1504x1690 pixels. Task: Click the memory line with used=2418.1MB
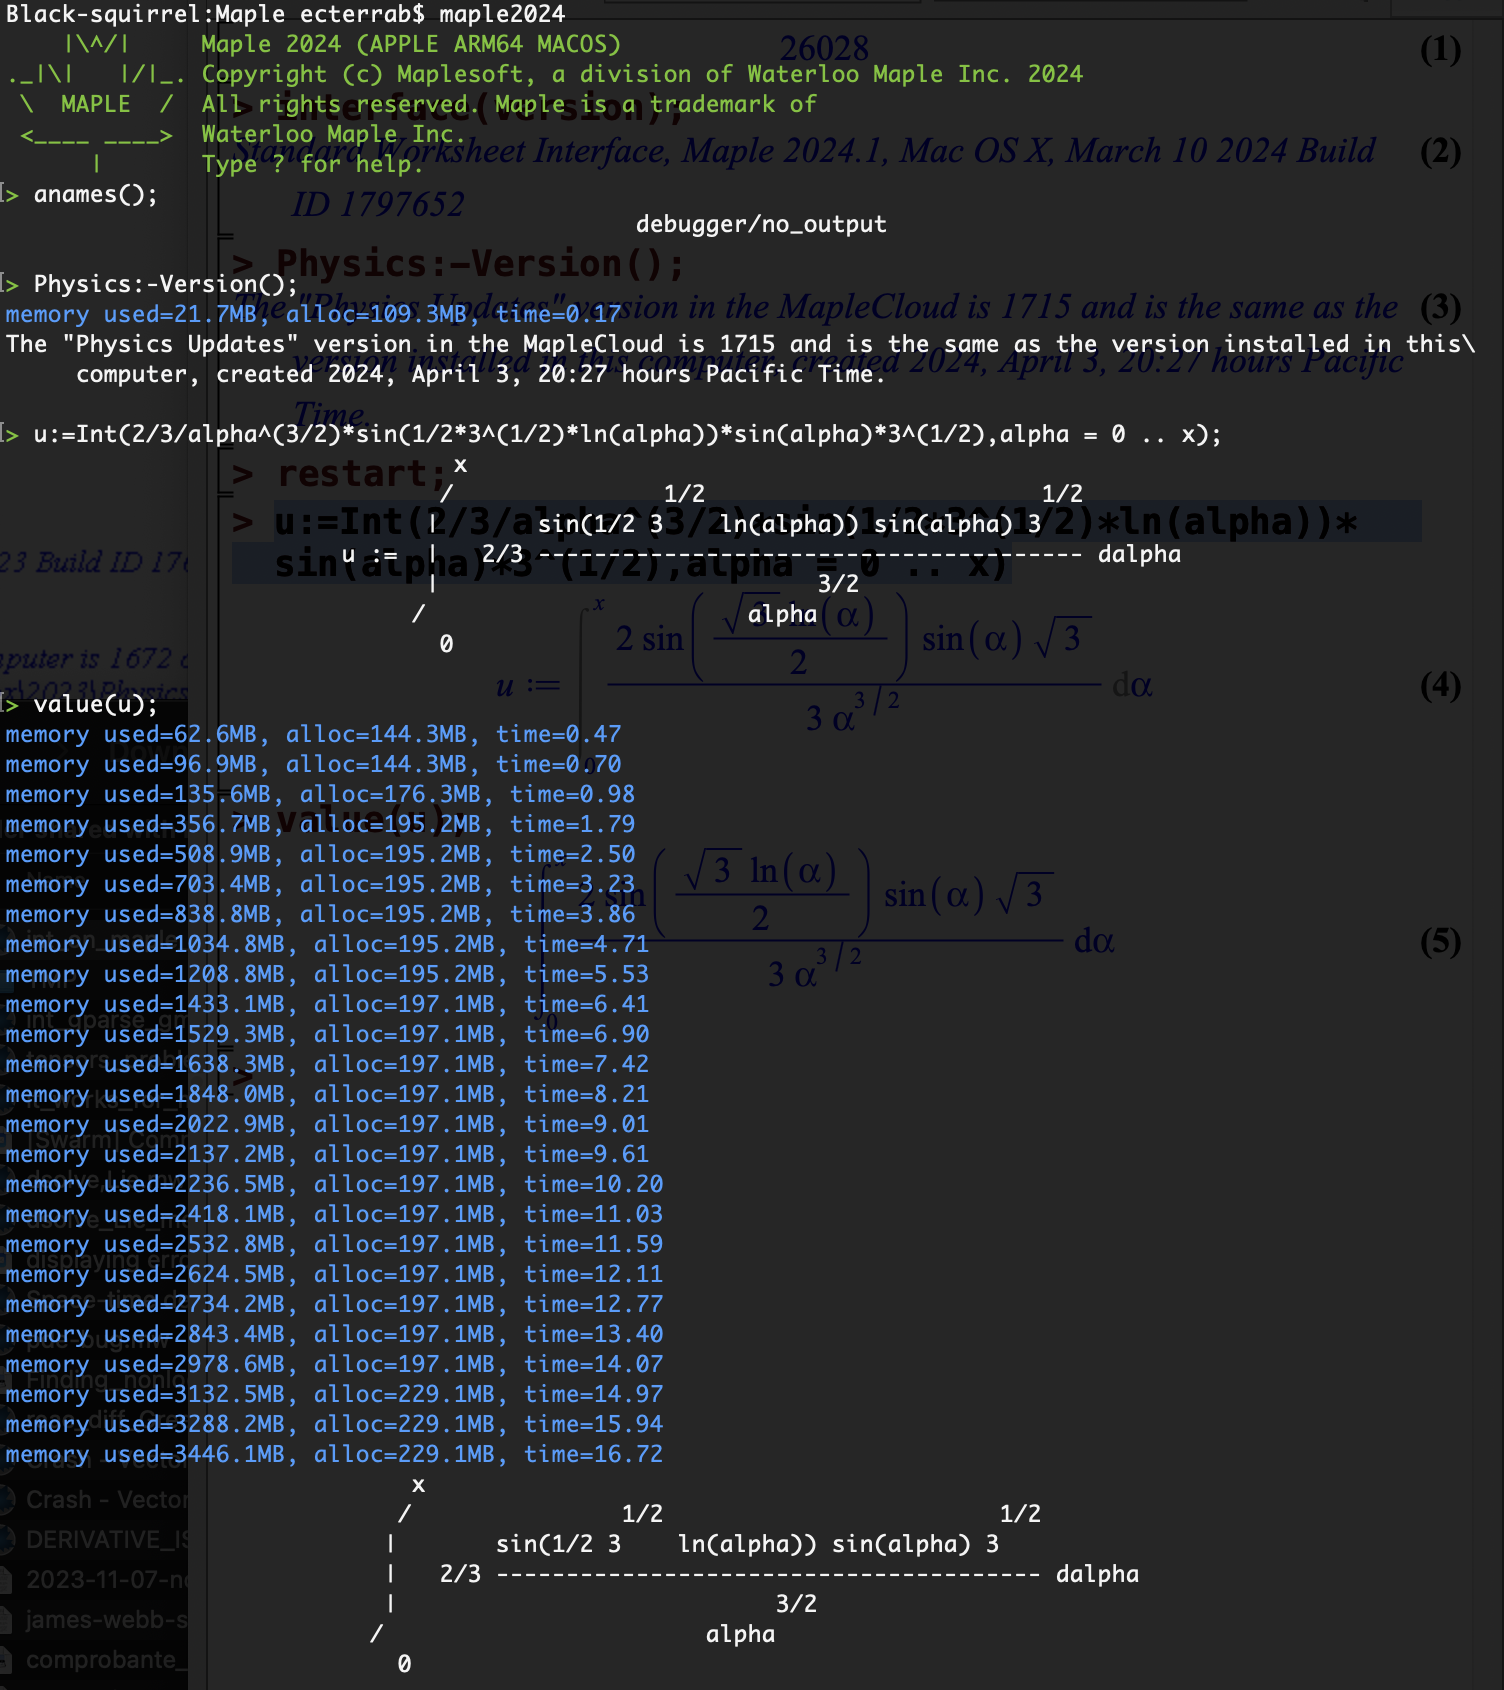pos(334,1214)
